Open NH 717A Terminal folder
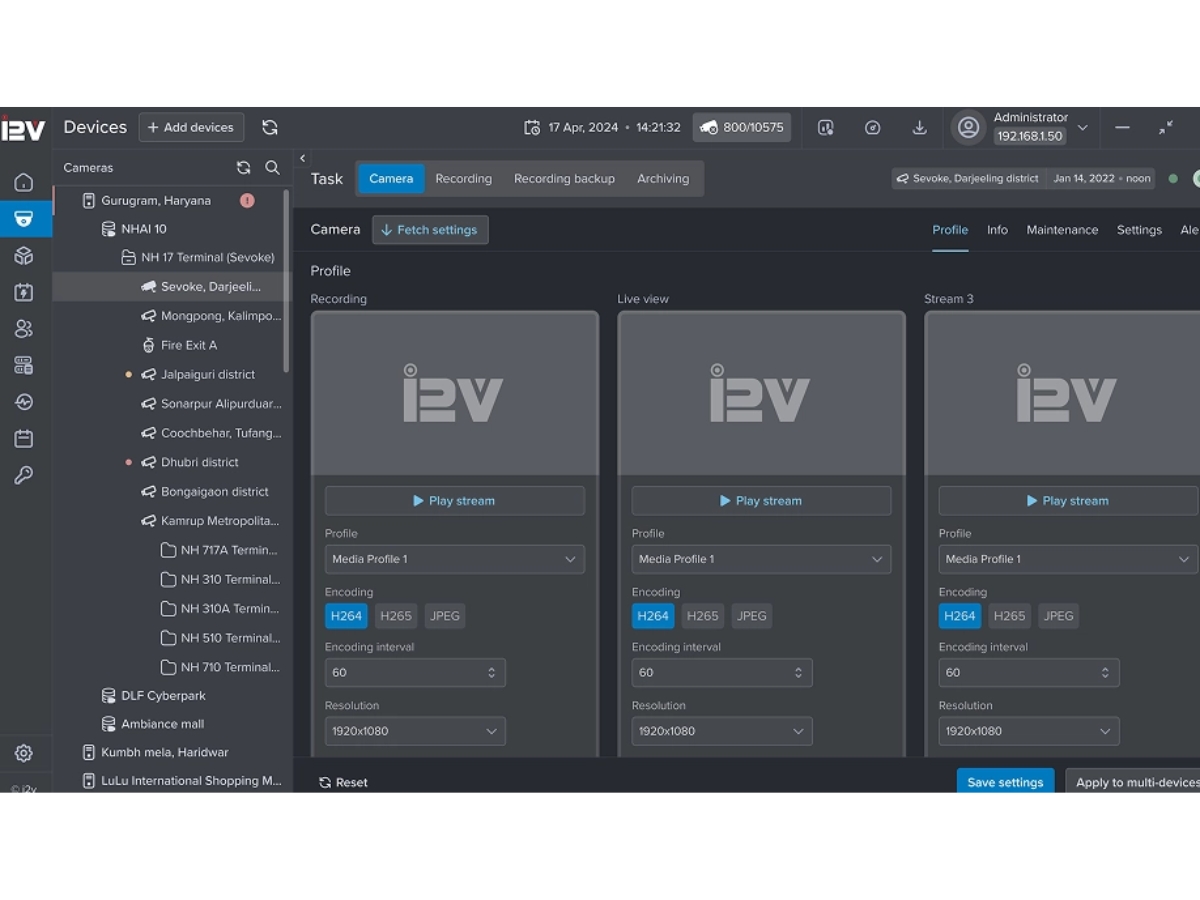1200x900 pixels. (x=220, y=550)
